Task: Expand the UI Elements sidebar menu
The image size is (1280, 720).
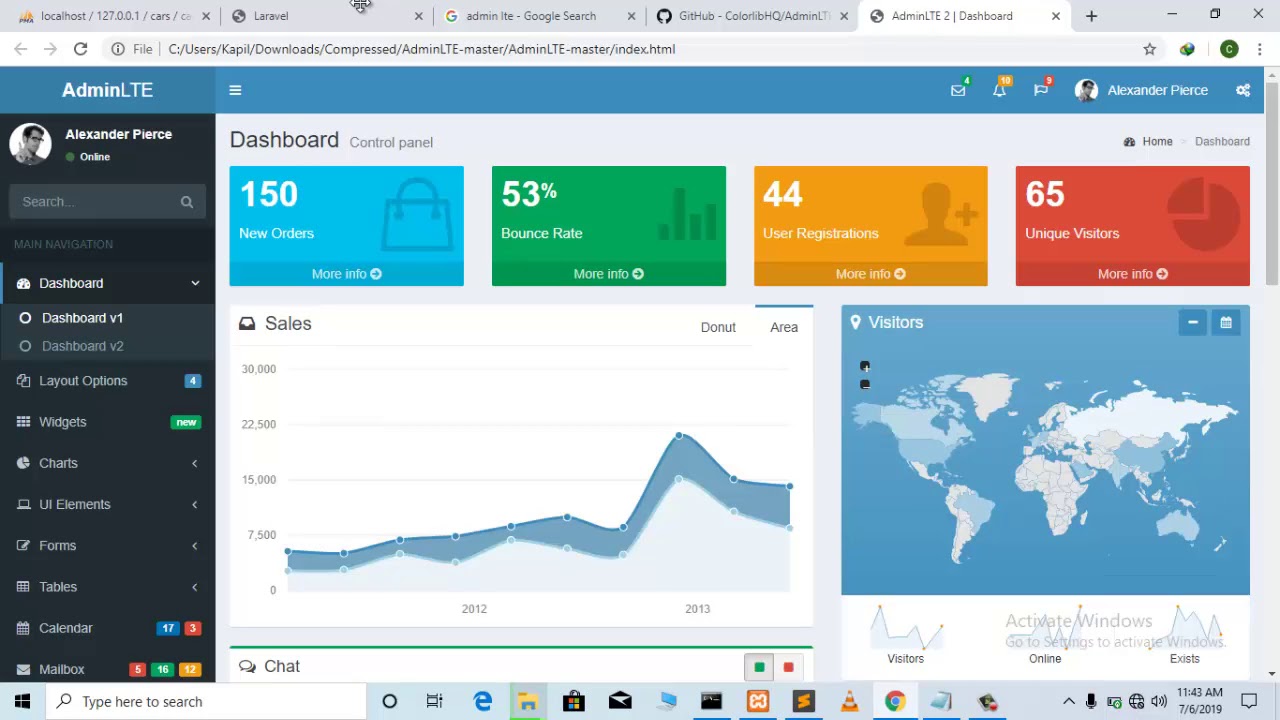Action: tap(108, 504)
